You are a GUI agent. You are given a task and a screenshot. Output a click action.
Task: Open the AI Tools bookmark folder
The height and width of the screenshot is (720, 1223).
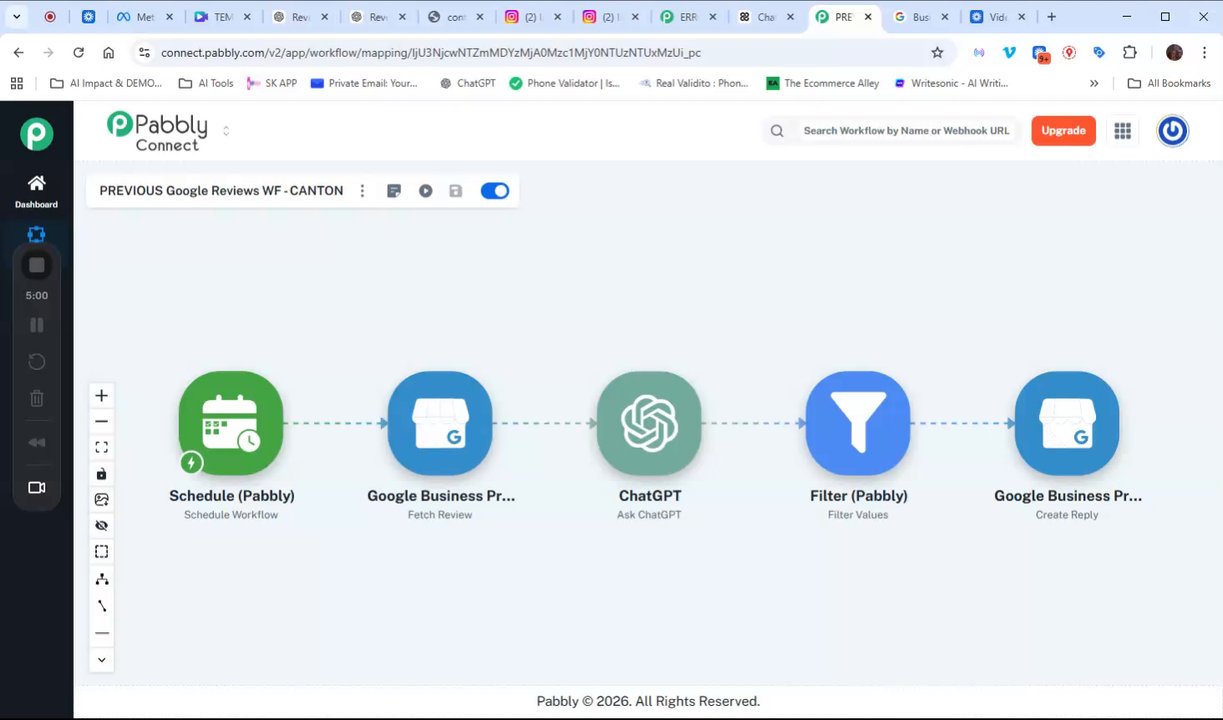click(x=205, y=83)
